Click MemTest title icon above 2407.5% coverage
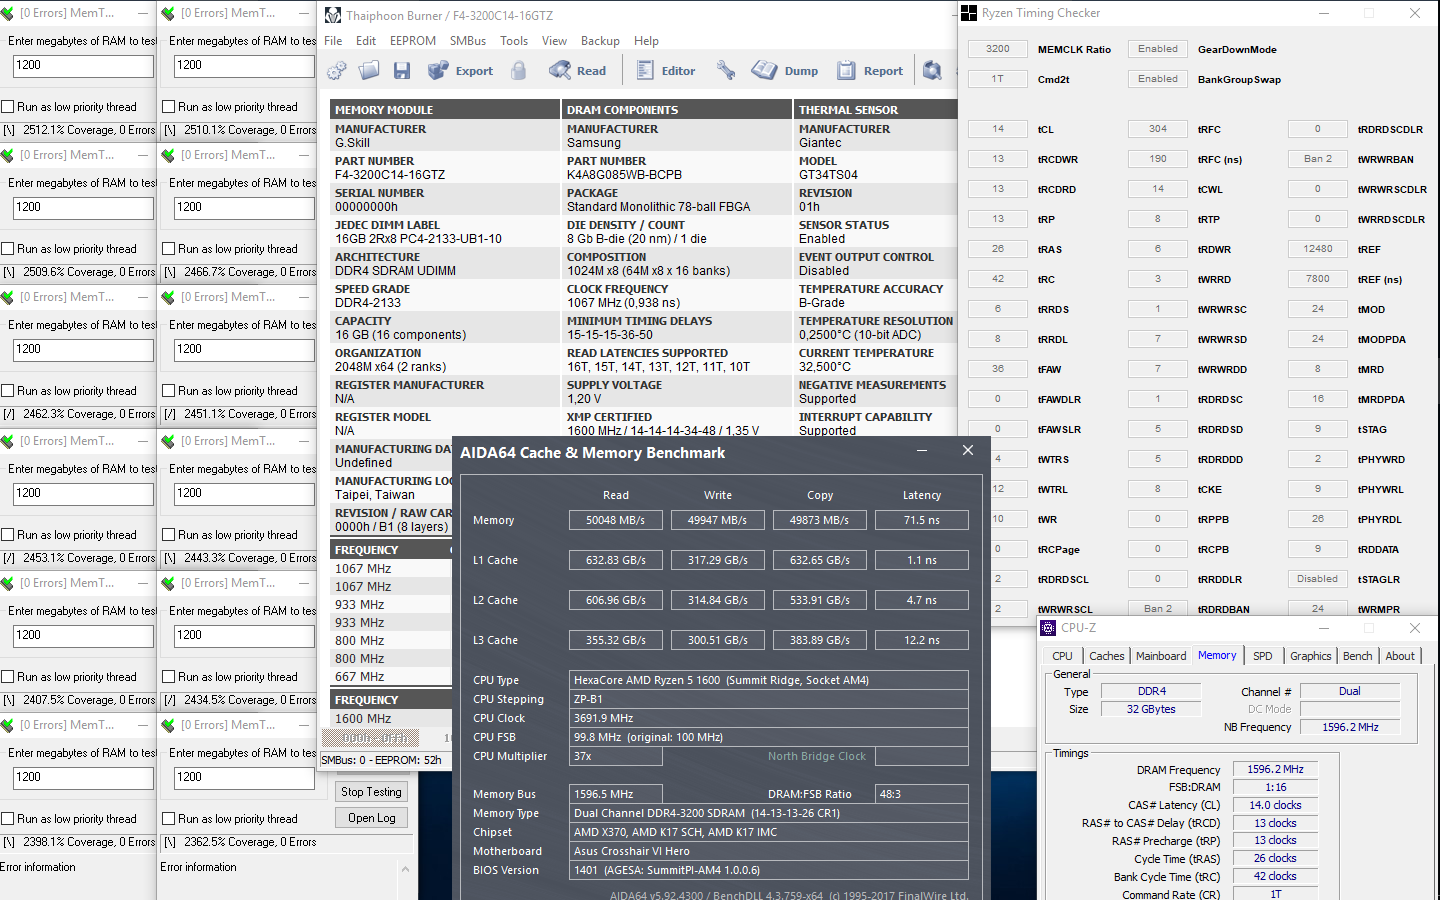The image size is (1440, 900). click(x=8, y=583)
